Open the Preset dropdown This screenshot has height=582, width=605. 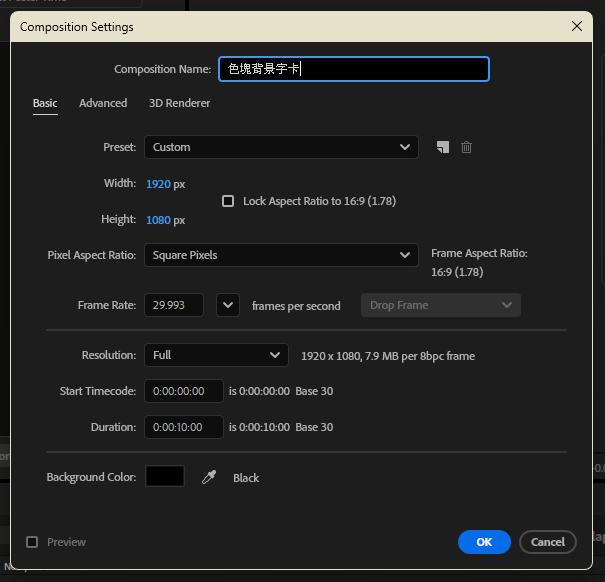[281, 147]
